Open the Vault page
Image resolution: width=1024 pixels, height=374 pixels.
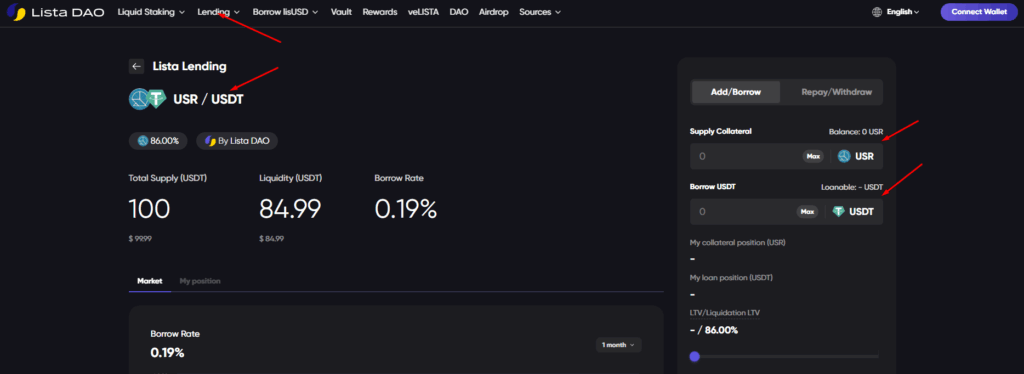341,12
